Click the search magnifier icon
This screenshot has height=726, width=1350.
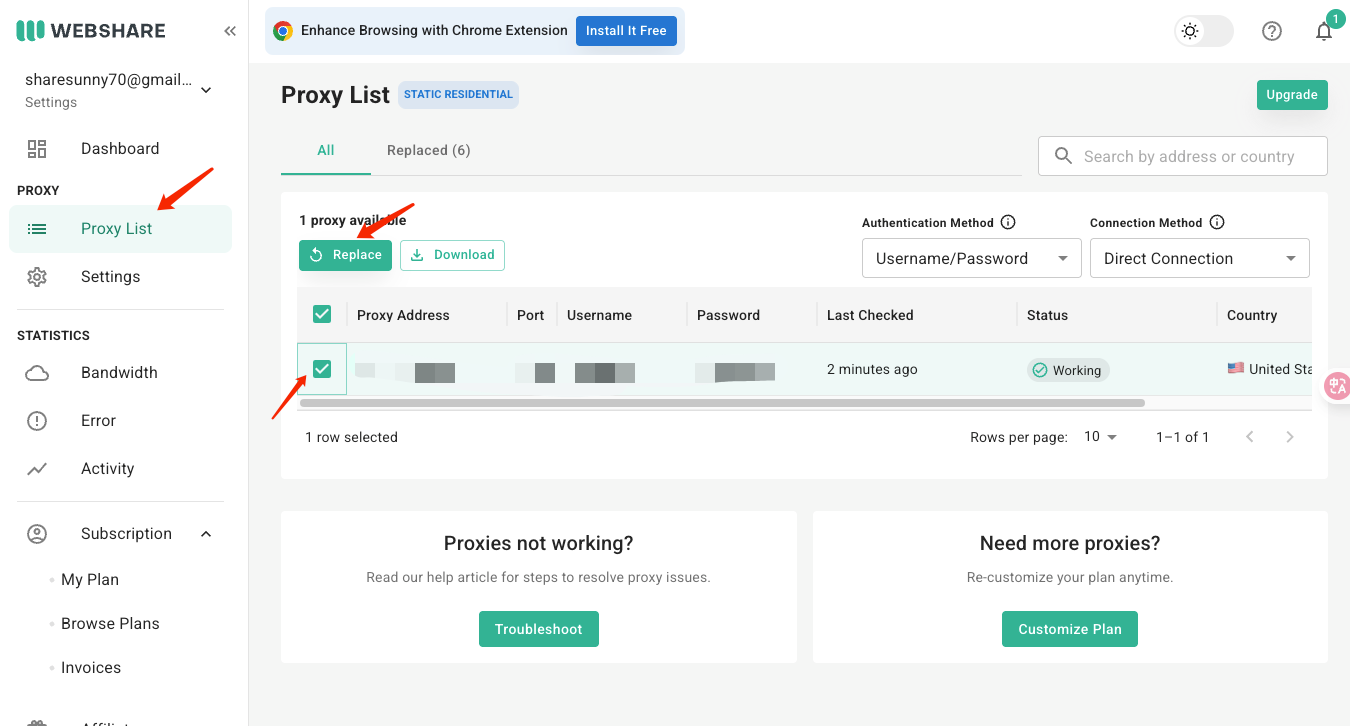[1063, 156]
